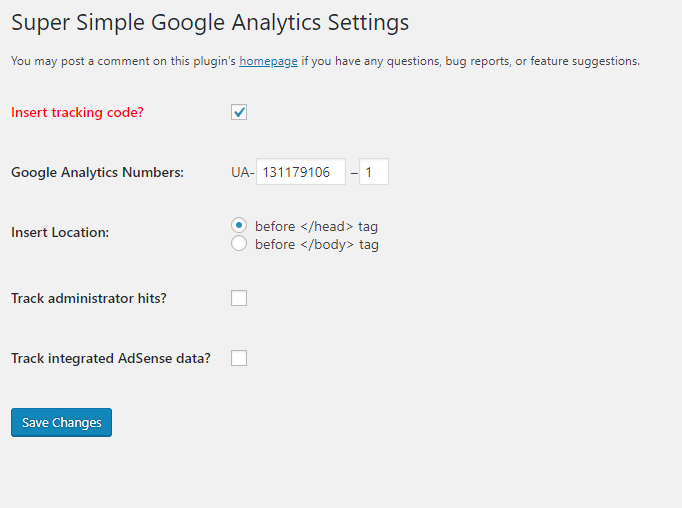
Task: Open the plugin's homepage link
Action: (x=268, y=61)
